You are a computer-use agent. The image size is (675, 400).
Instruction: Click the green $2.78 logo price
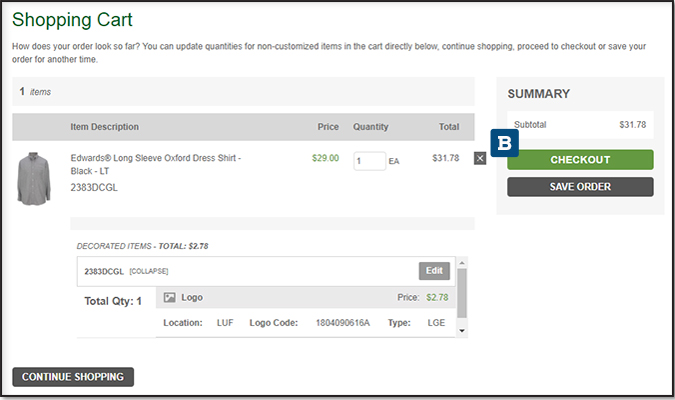[438, 297]
